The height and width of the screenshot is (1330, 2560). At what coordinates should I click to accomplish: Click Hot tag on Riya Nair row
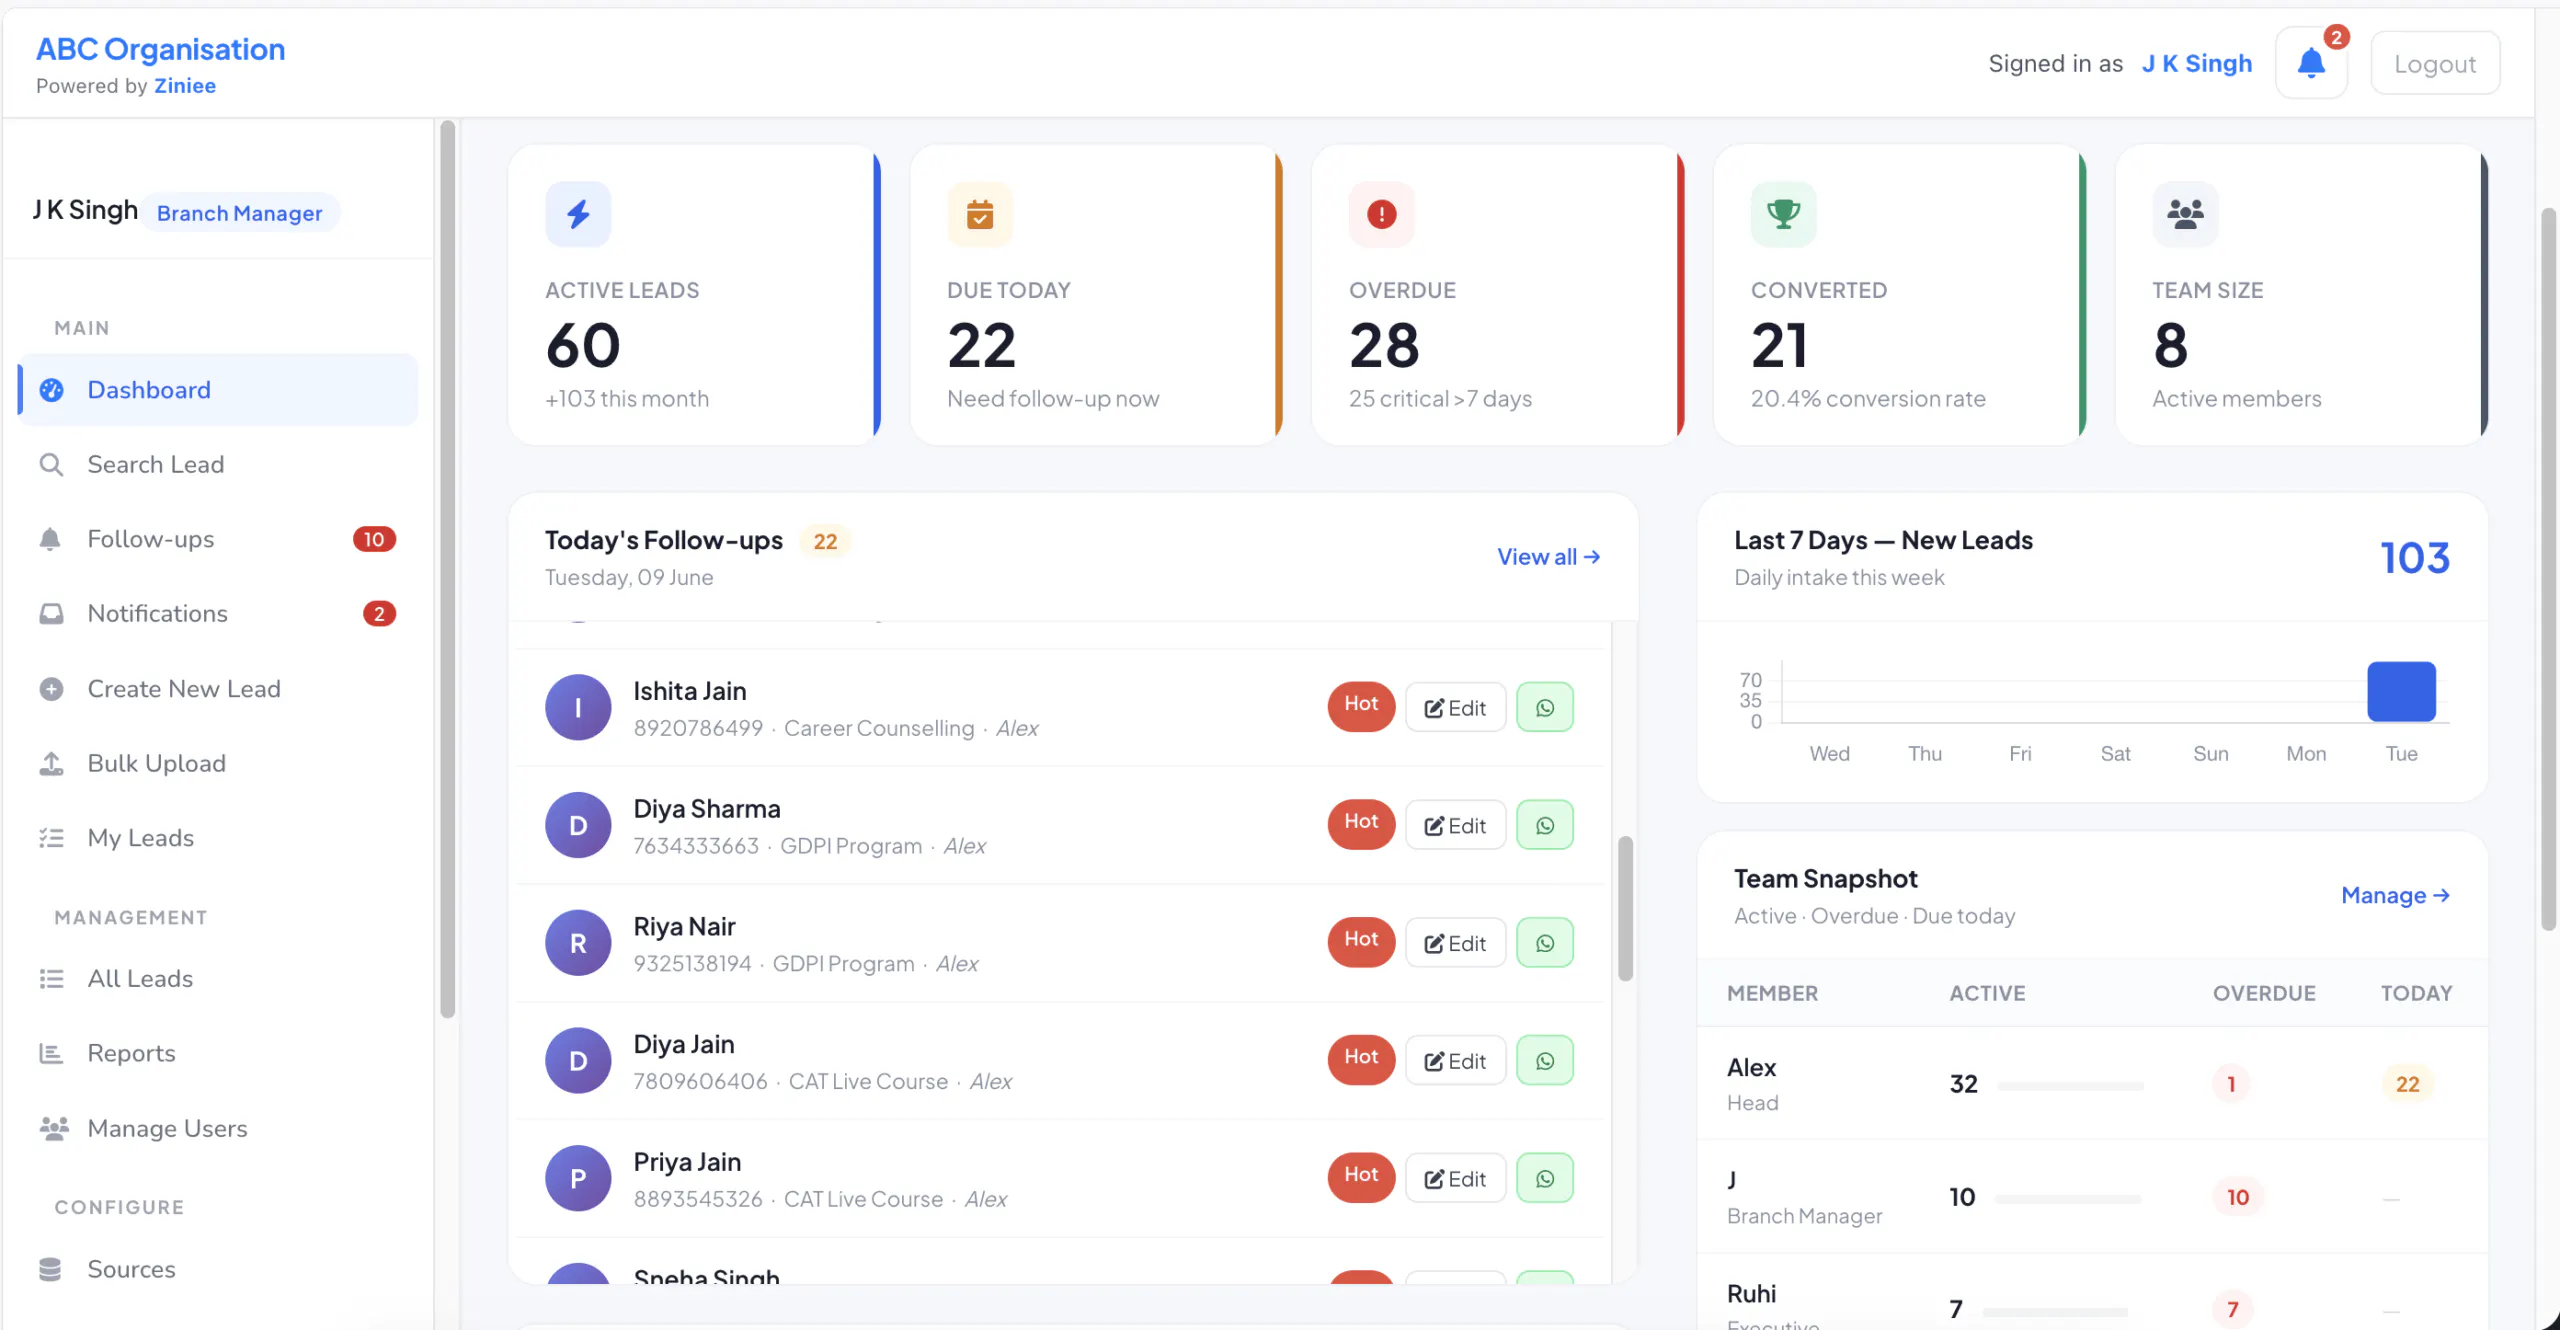tap(1361, 941)
